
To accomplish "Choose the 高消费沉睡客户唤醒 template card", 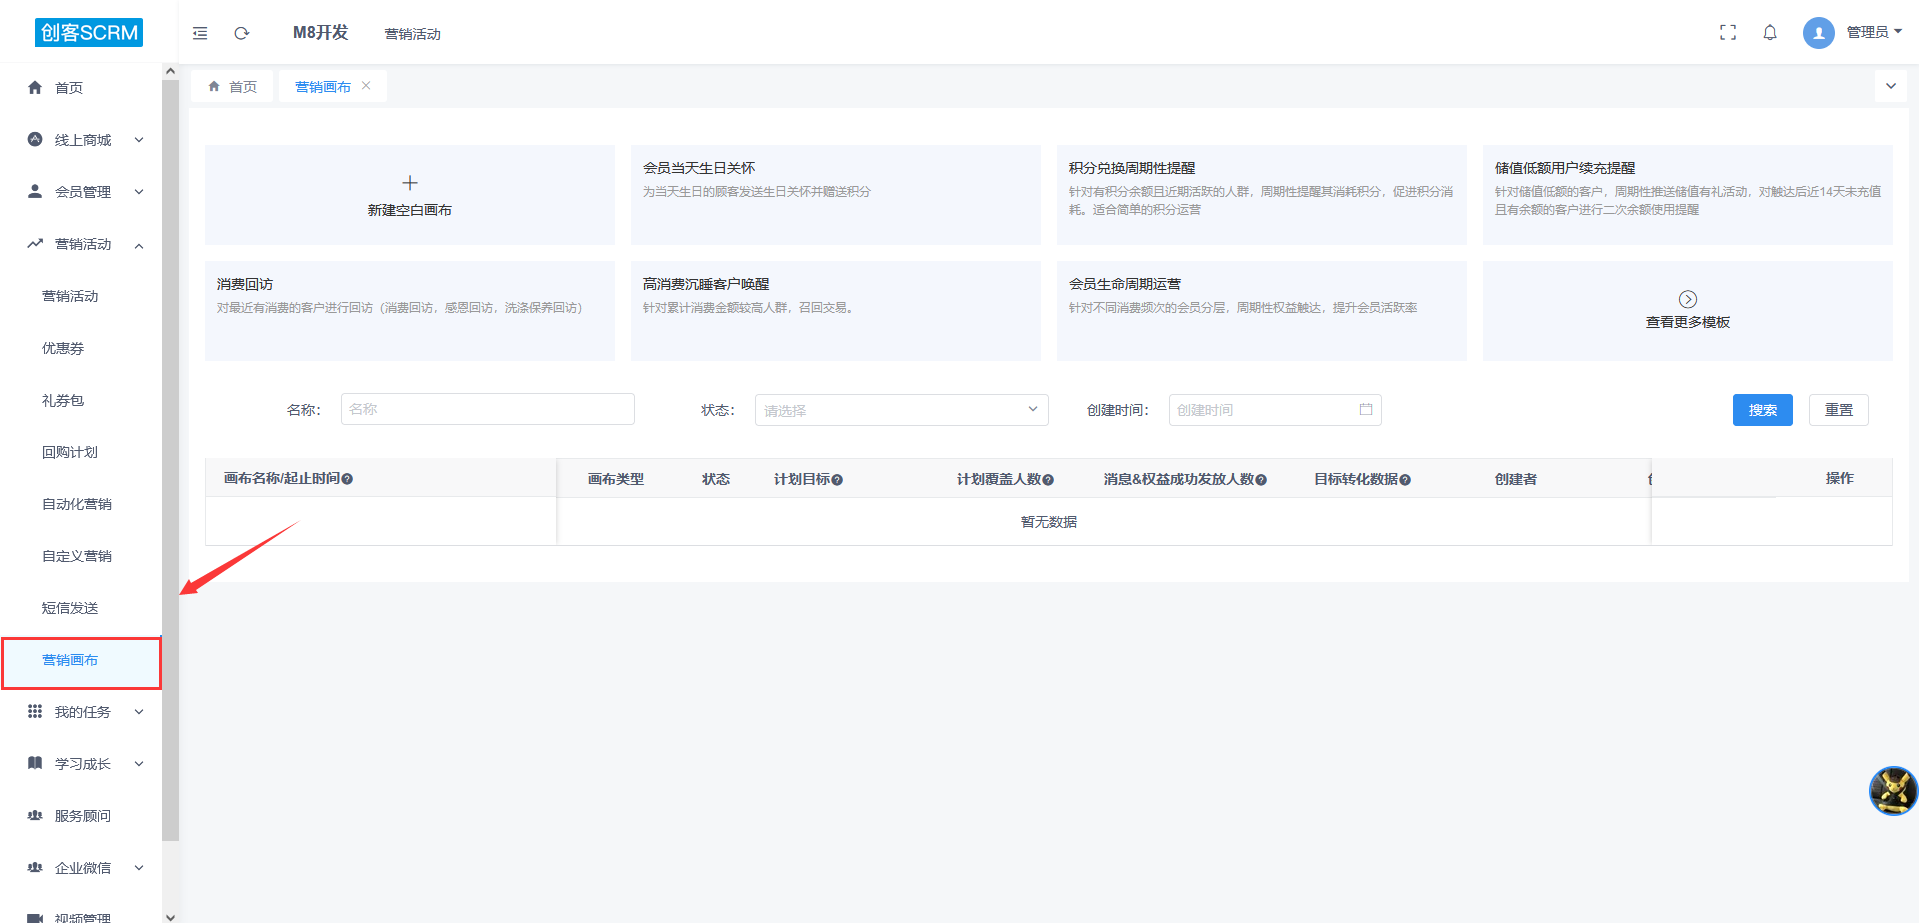I will [x=836, y=311].
